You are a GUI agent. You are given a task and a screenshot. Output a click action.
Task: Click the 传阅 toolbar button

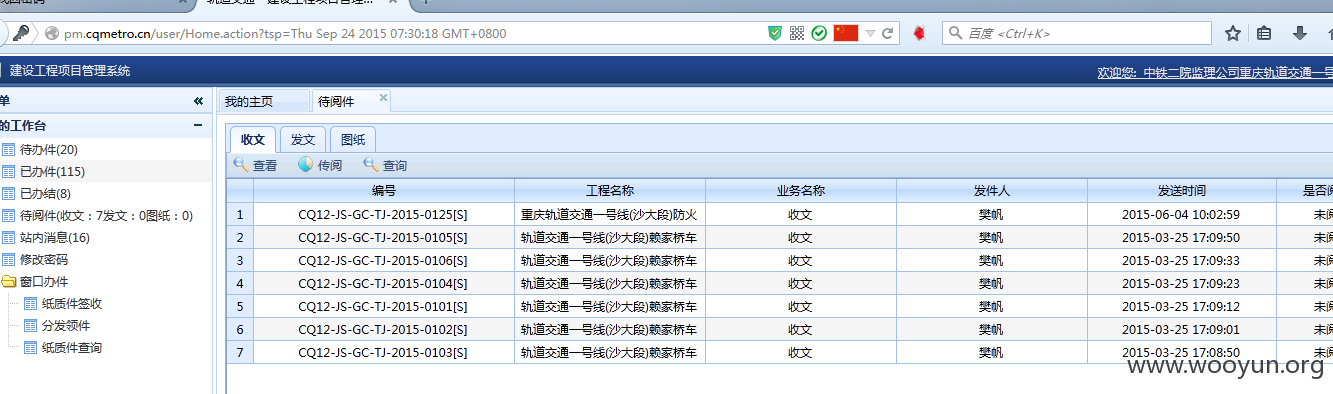320,165
